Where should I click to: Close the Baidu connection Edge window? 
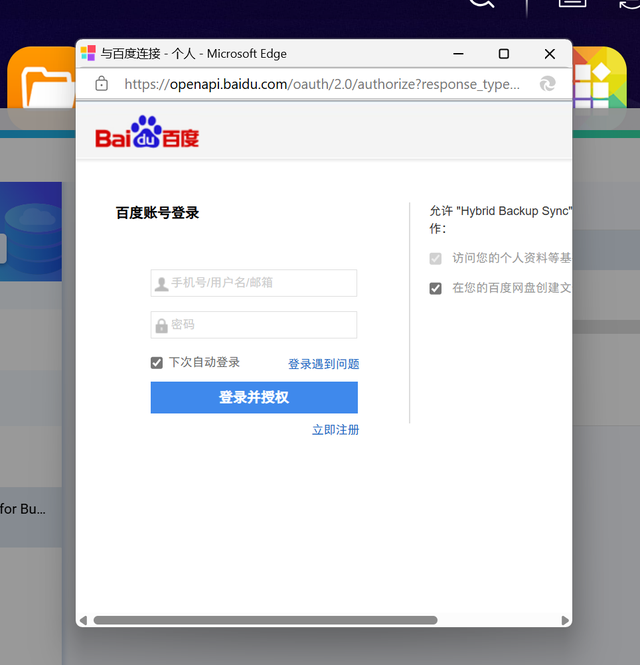(550, 54)
